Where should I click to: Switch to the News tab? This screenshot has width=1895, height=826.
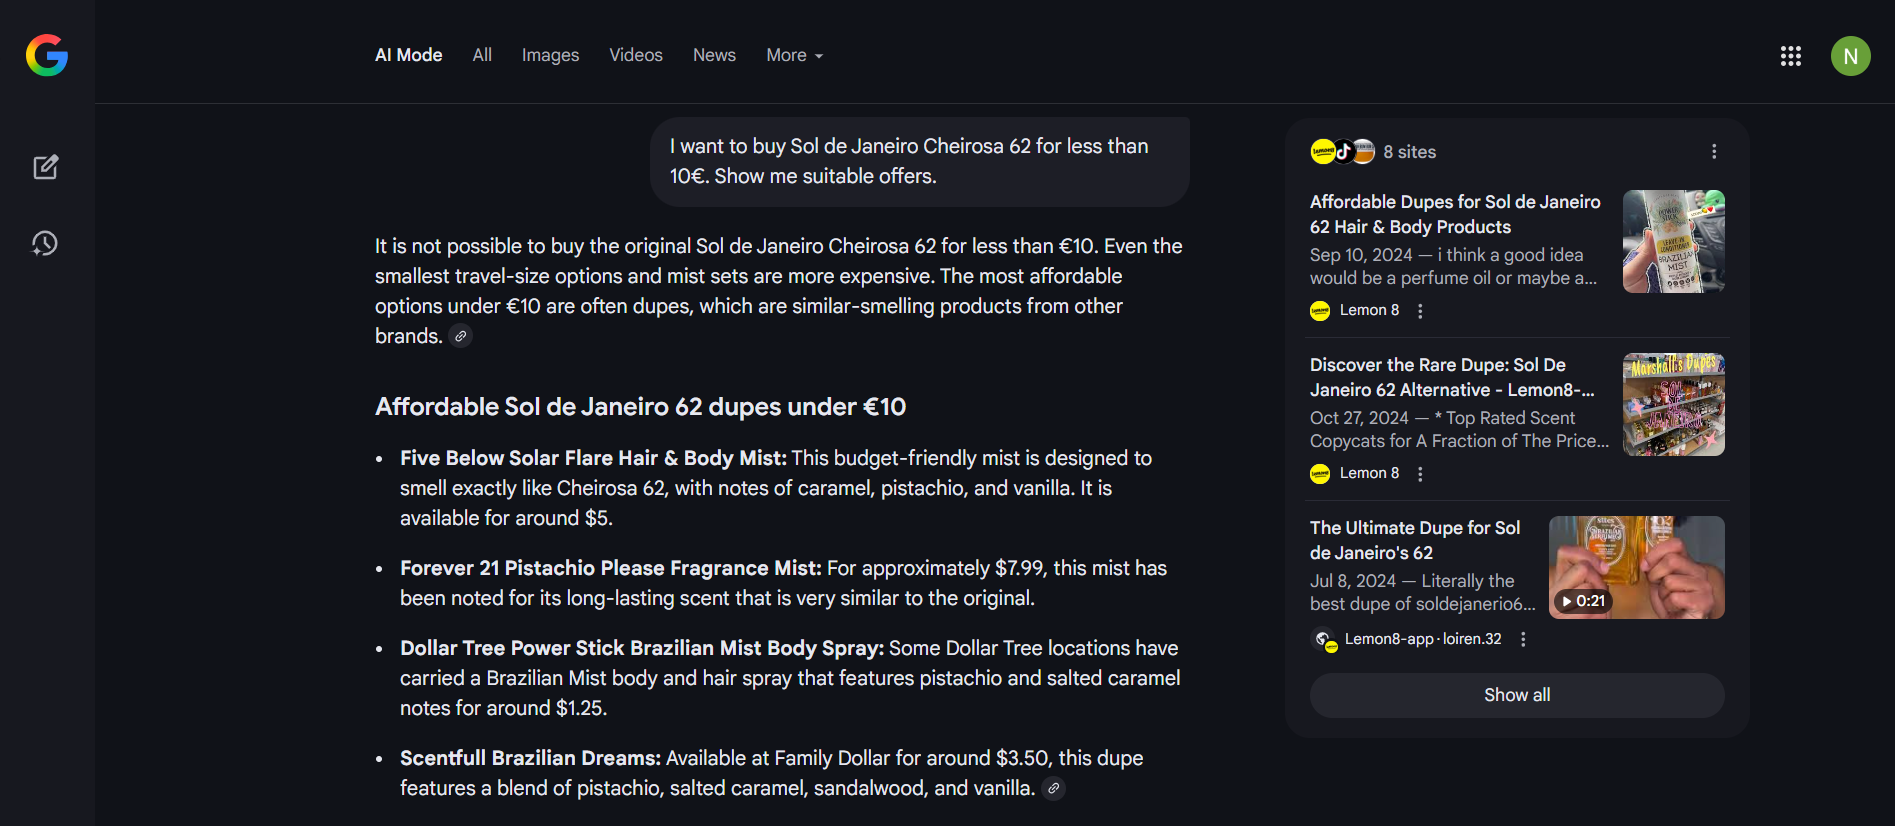click(714, 55)
